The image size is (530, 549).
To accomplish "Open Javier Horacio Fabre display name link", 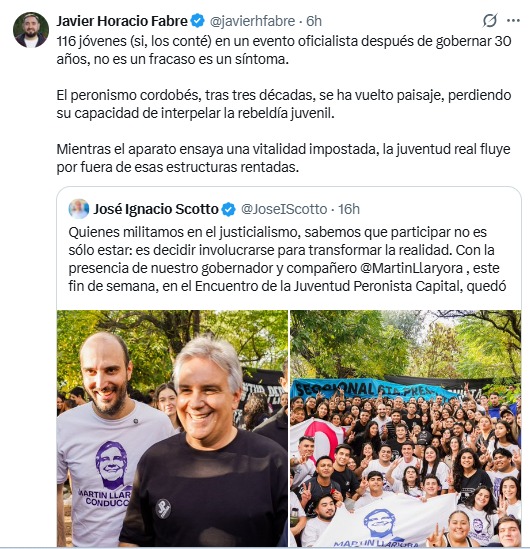I will click(122, 21).
